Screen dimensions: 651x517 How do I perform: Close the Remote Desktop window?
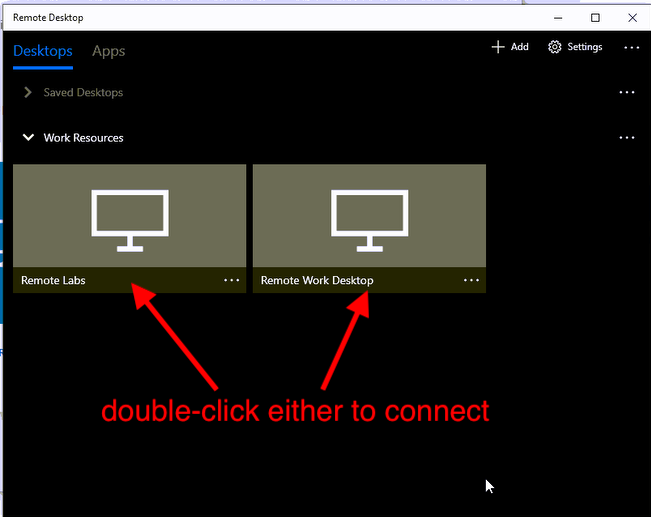(x=632, y=18)
